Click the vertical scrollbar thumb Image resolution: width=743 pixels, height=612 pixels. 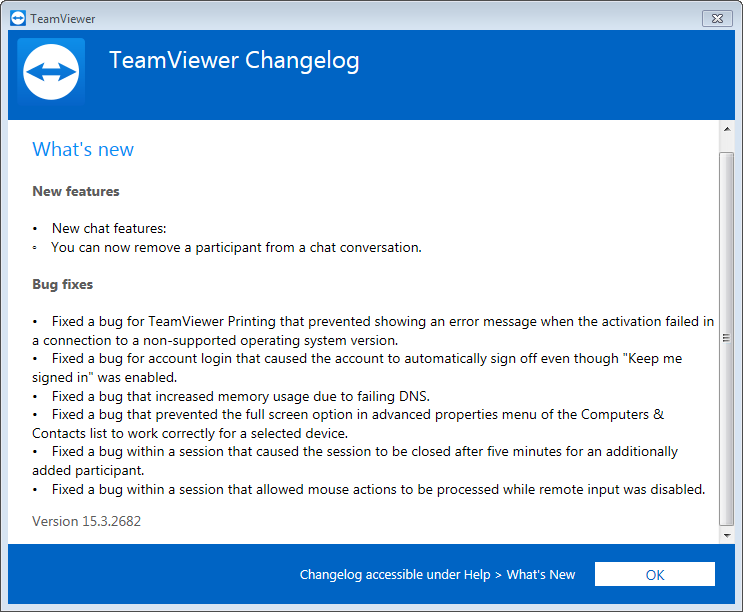point(727,339)
